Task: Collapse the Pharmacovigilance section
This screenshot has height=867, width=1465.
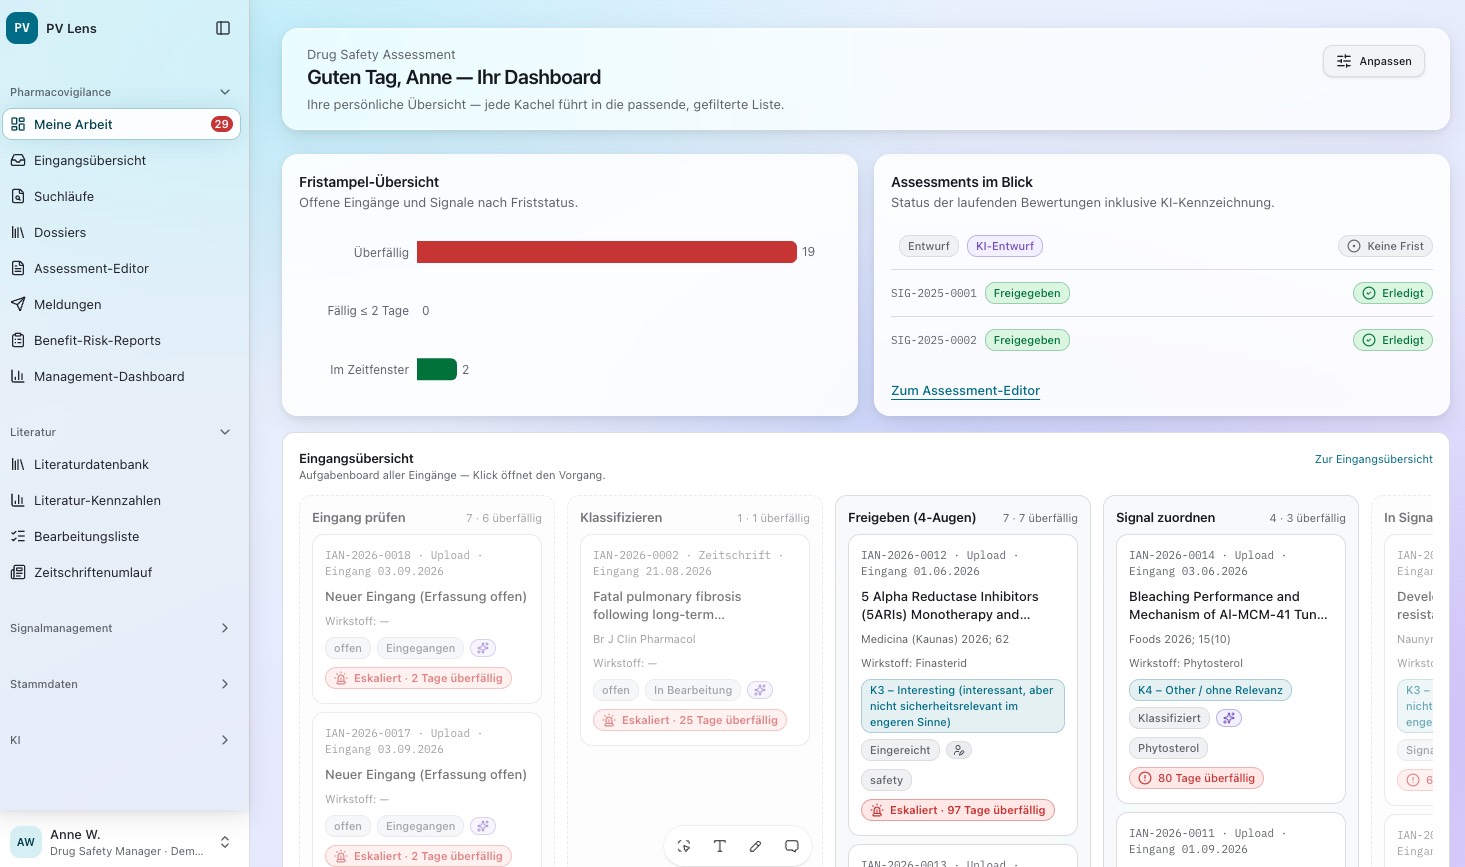Action: click(x=120, y=92)
